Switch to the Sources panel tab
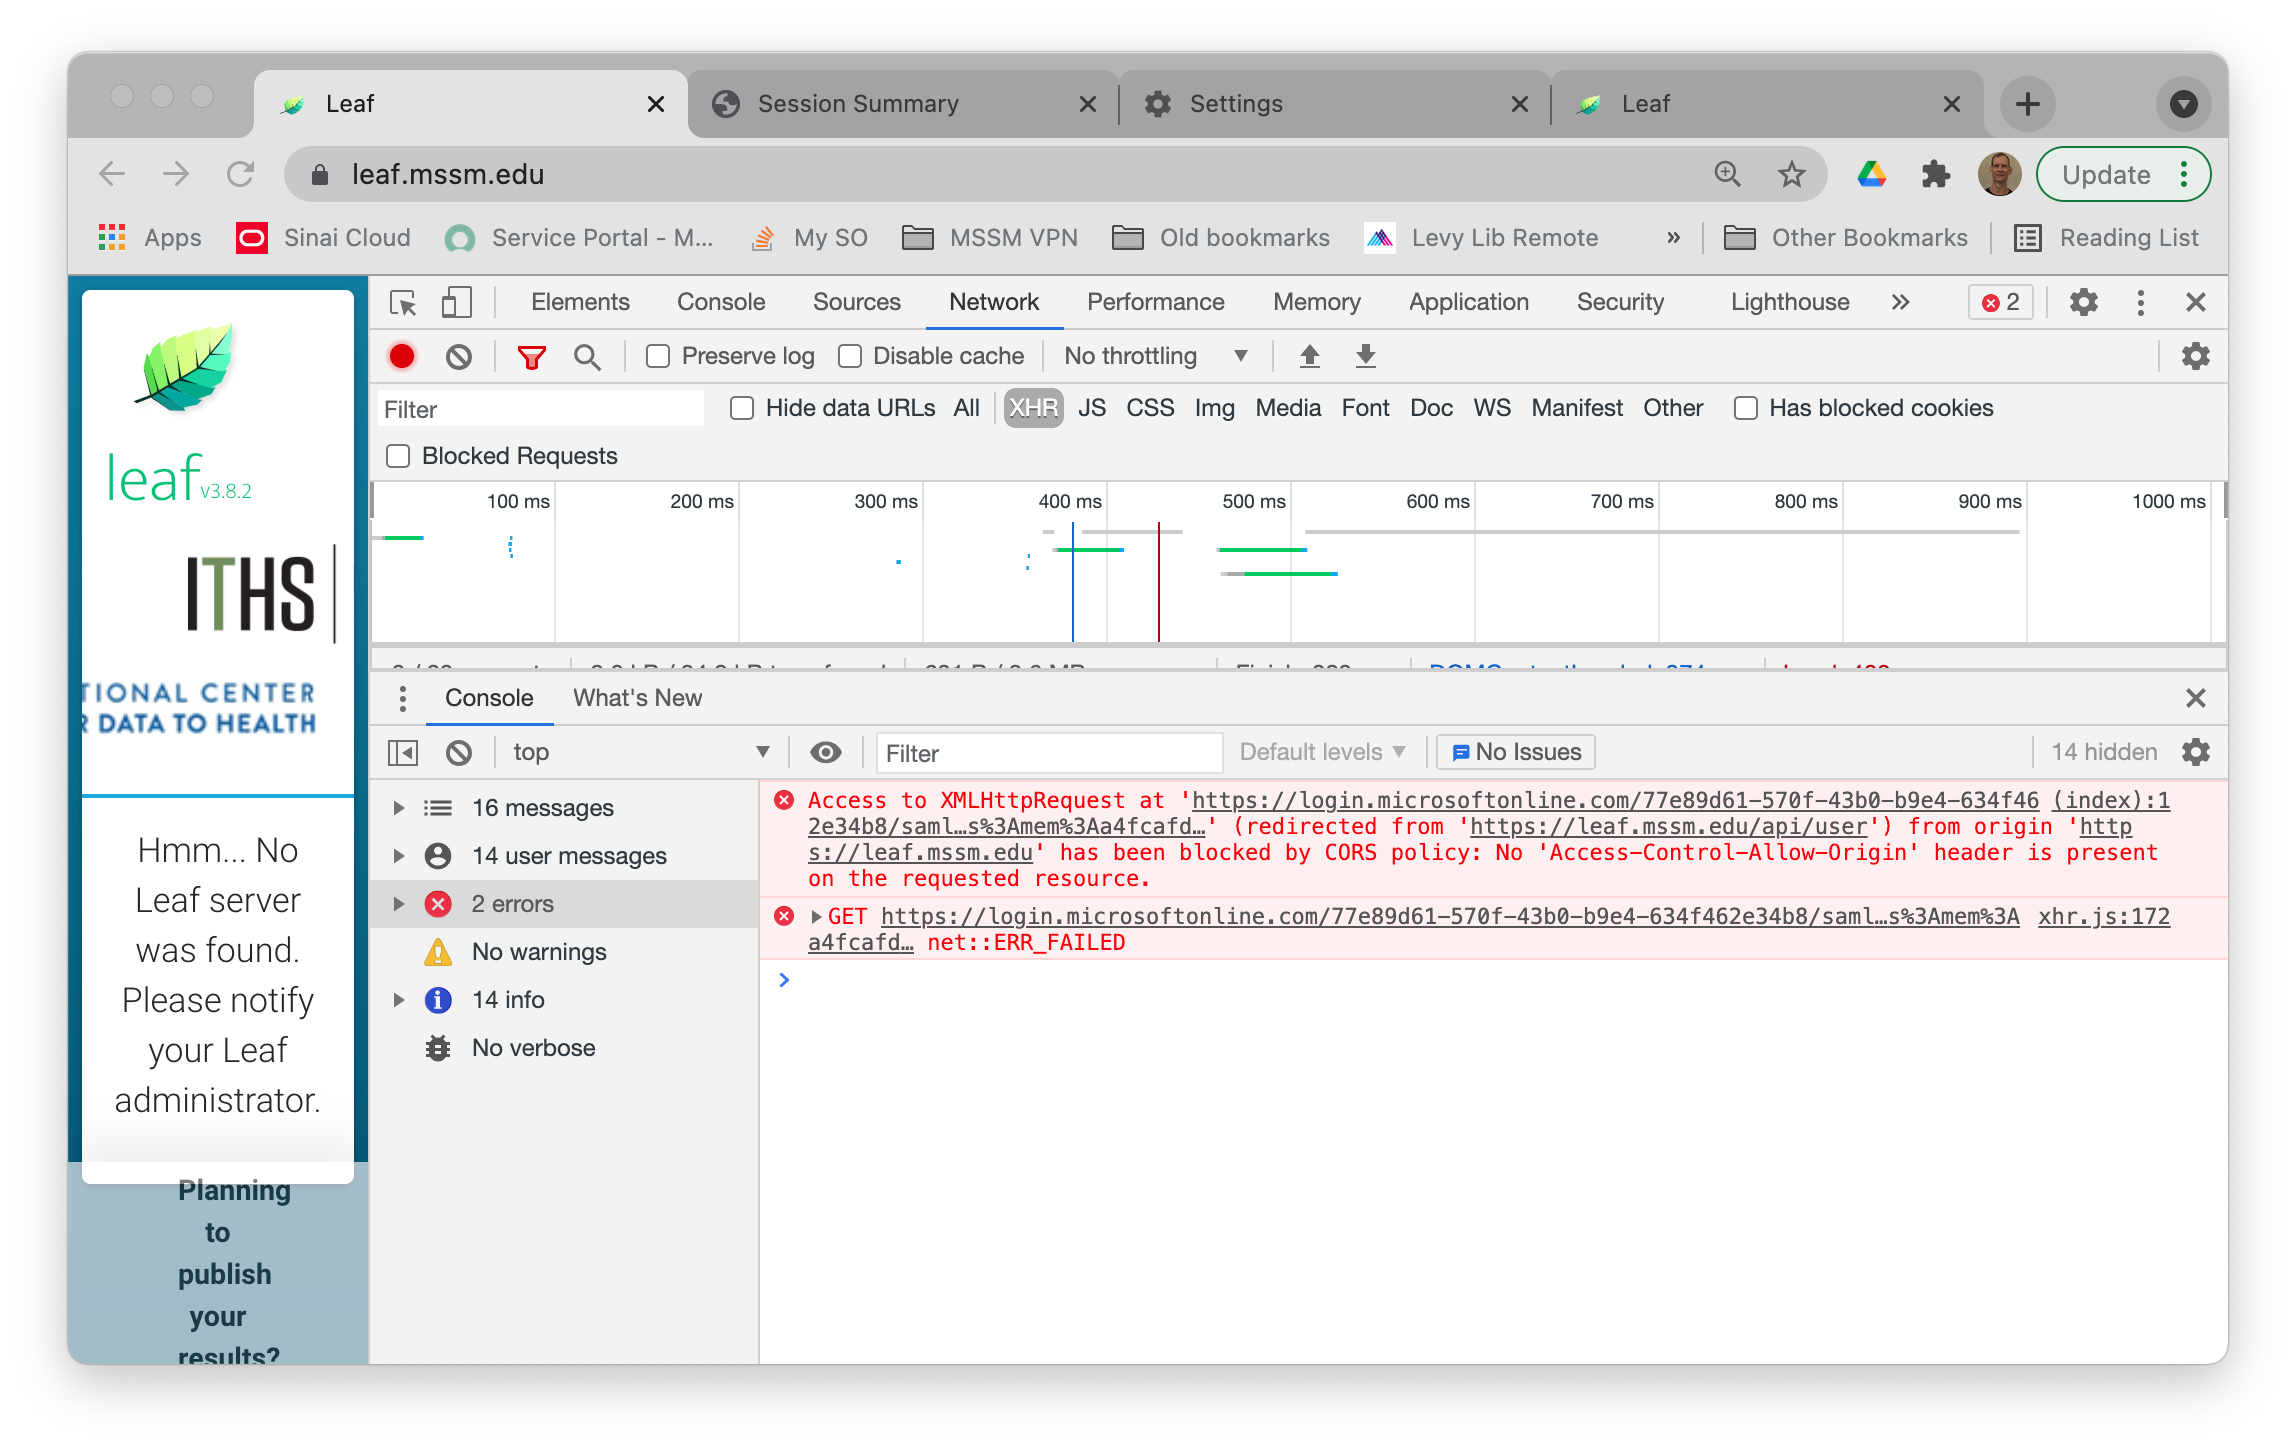The height and width of the screenshot is (1448, 2296). click(856, 302)
